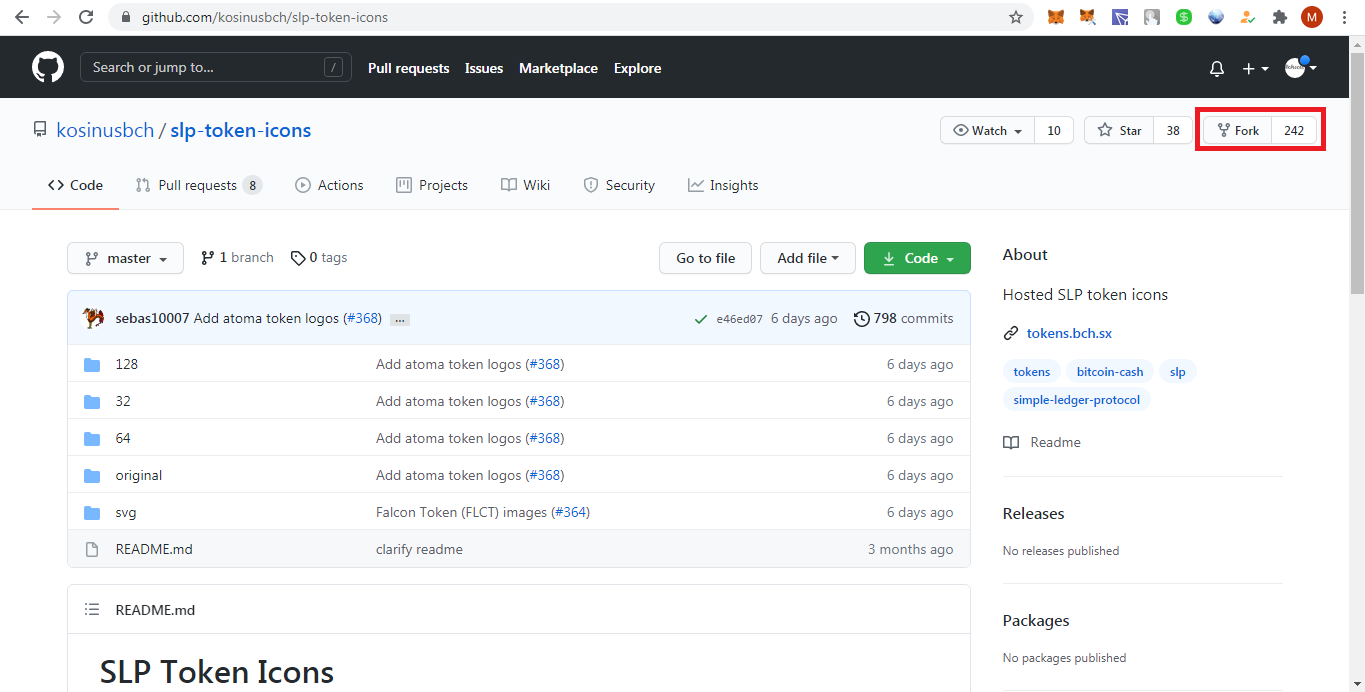
Task: Bookmark this page with the star icon
Action: coord(1016,17)
